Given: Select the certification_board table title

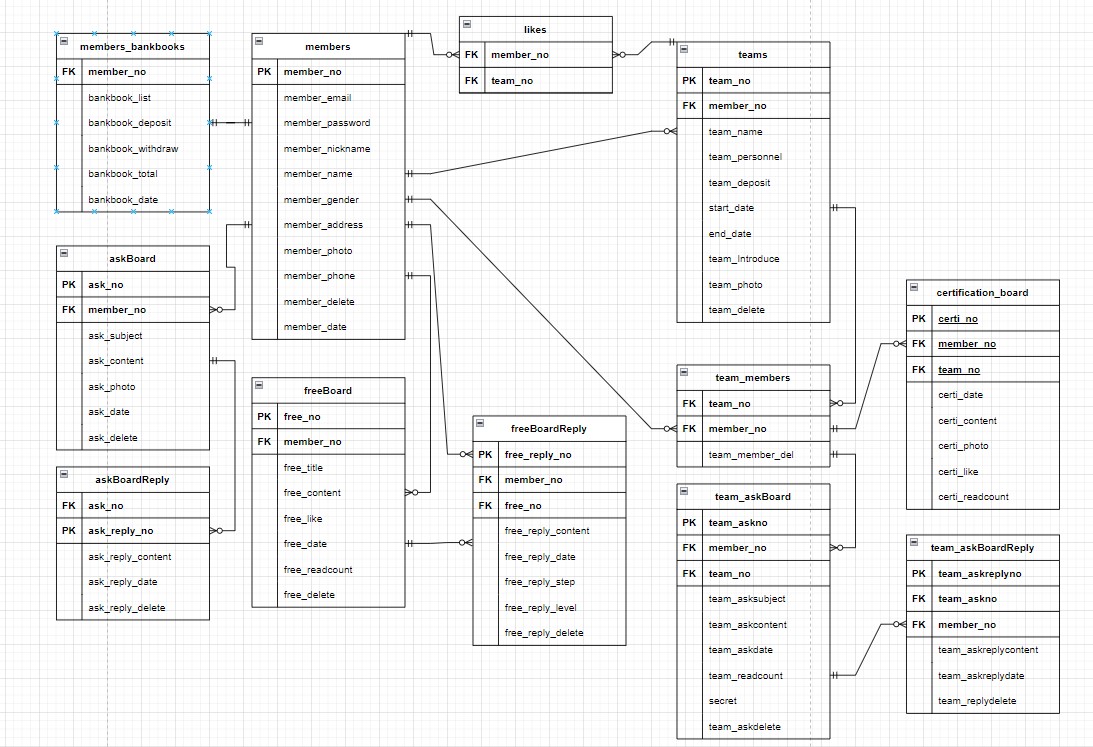Looking at the screenshot, I should point(982,293).
